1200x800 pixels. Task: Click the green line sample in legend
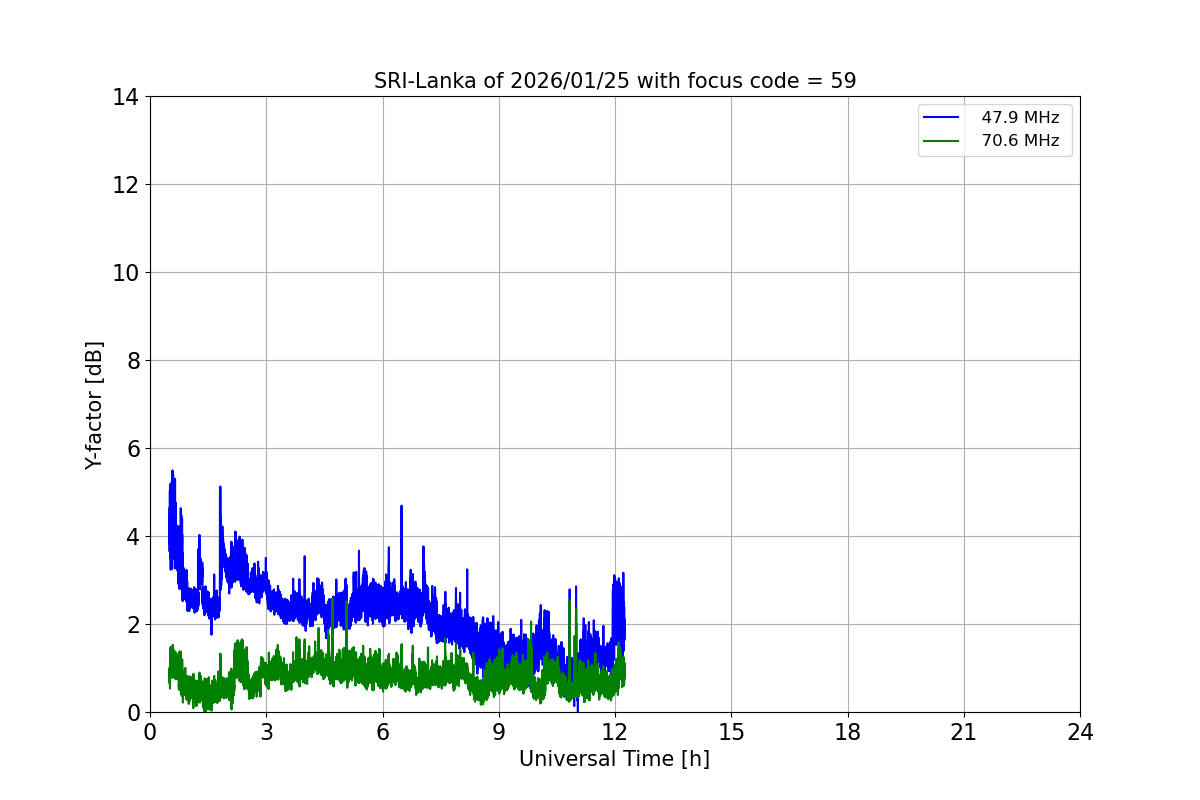tap(941, 141)
